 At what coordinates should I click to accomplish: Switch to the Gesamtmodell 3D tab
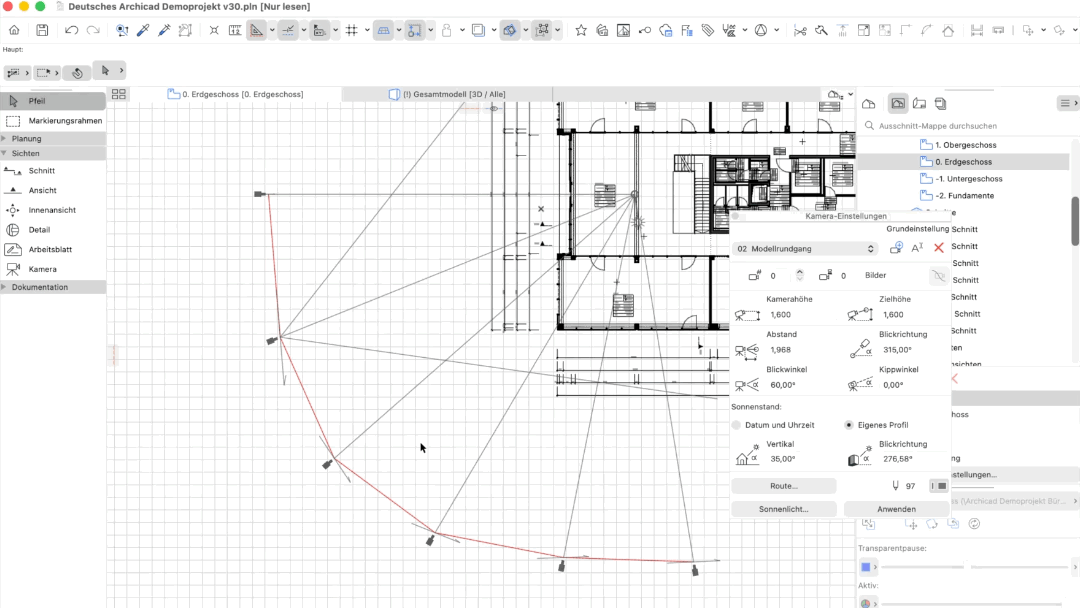coord(447,94)
